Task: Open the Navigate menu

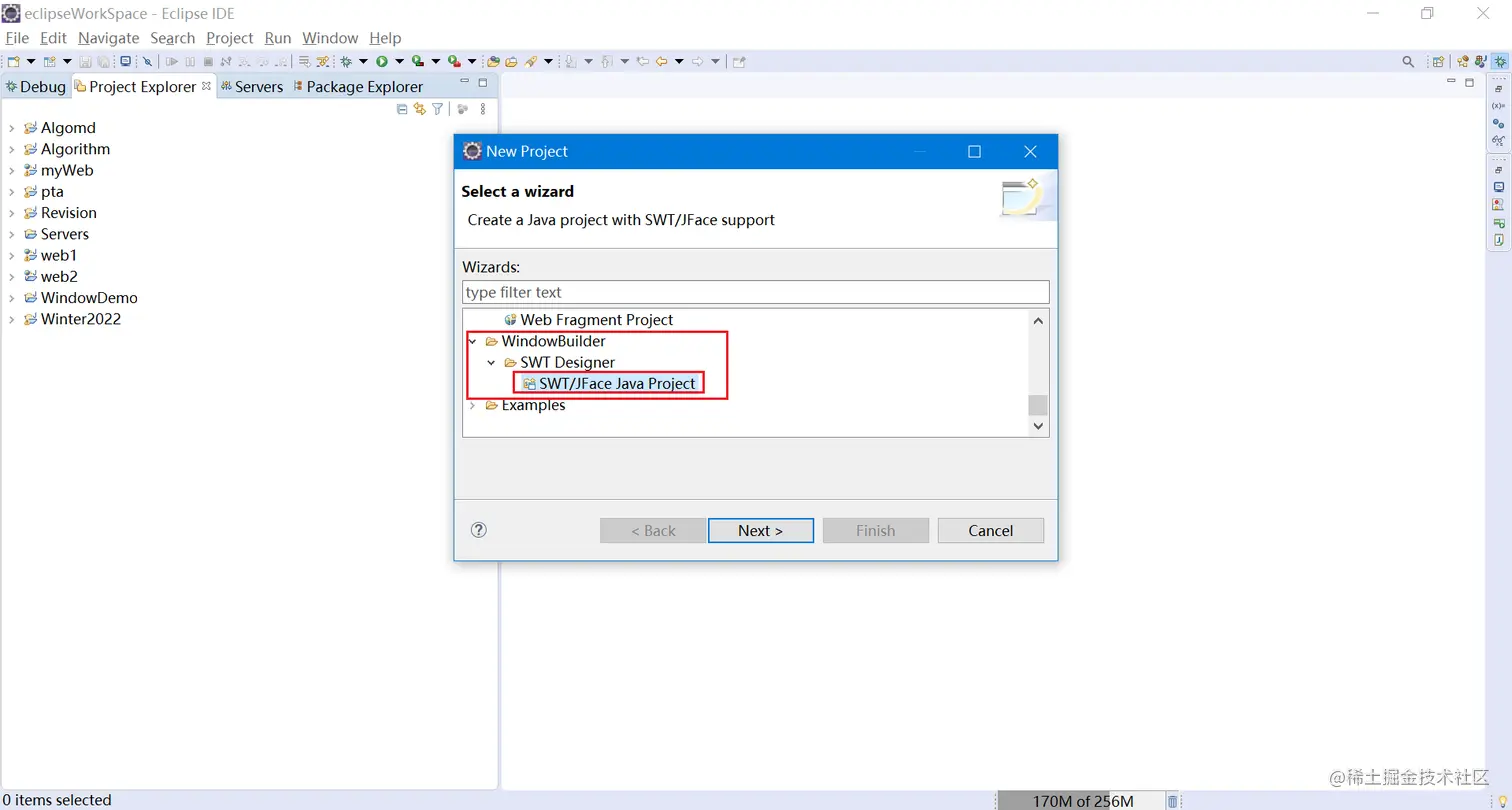Action: click(x=108, y=38)
